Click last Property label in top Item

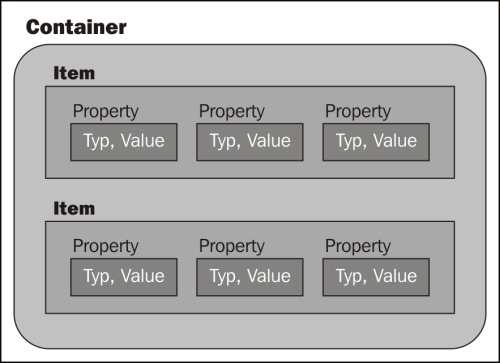(358, 112)
